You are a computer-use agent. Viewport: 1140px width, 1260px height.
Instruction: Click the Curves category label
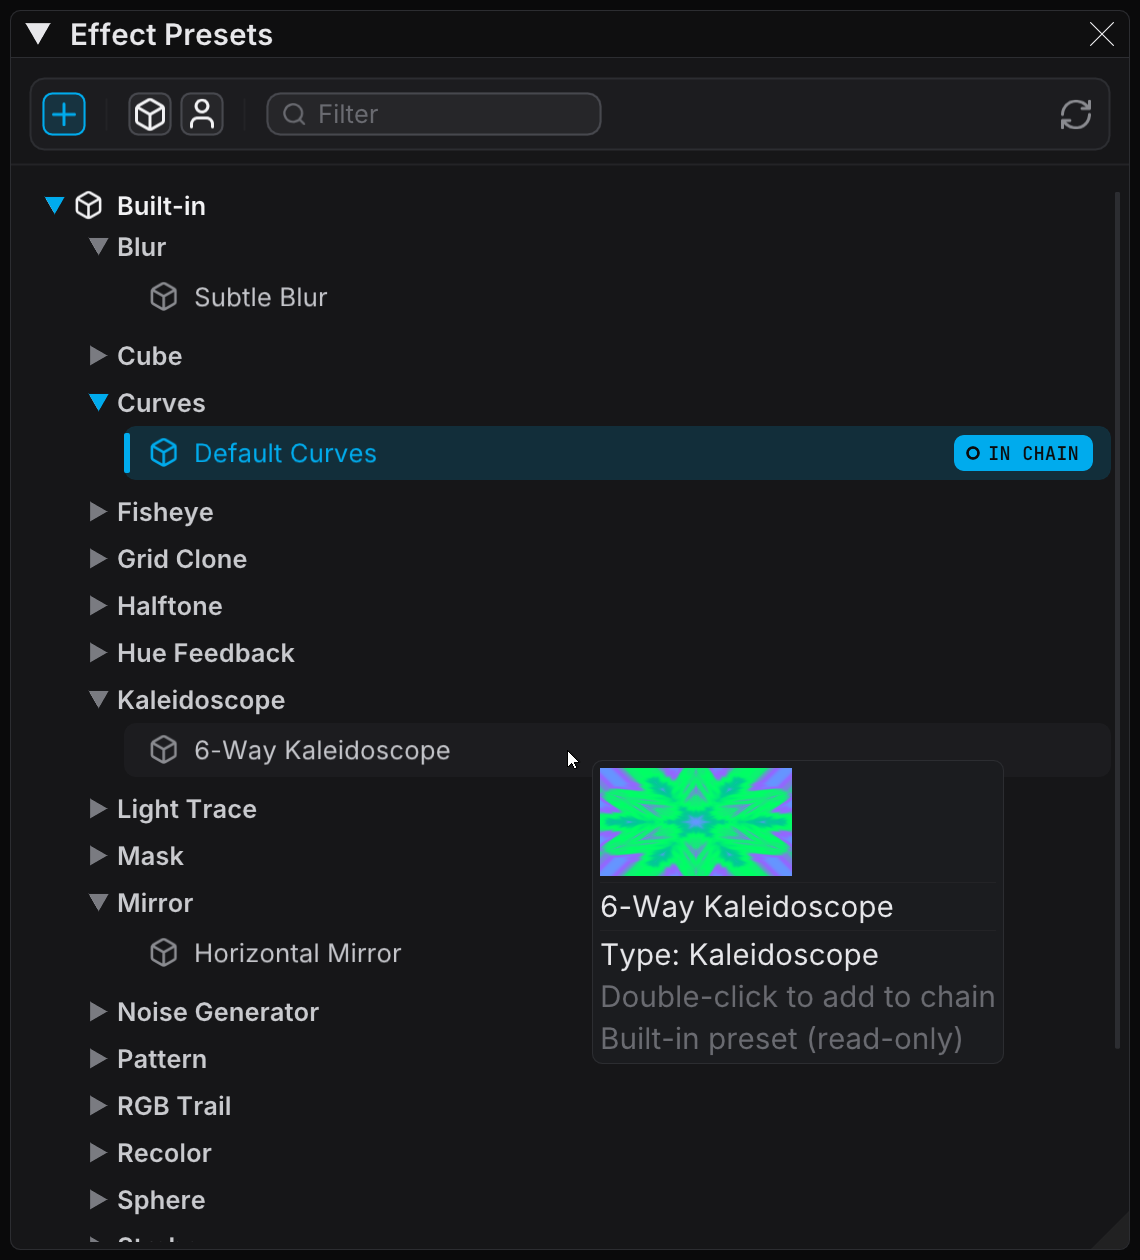161,403
